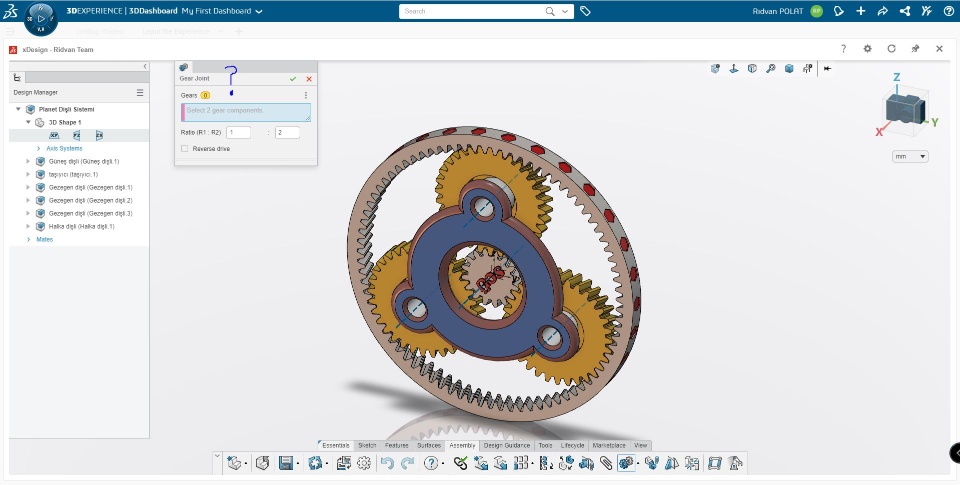Click the R1 ratio input field
Screen dimensions: 960x485
point(238,132)
